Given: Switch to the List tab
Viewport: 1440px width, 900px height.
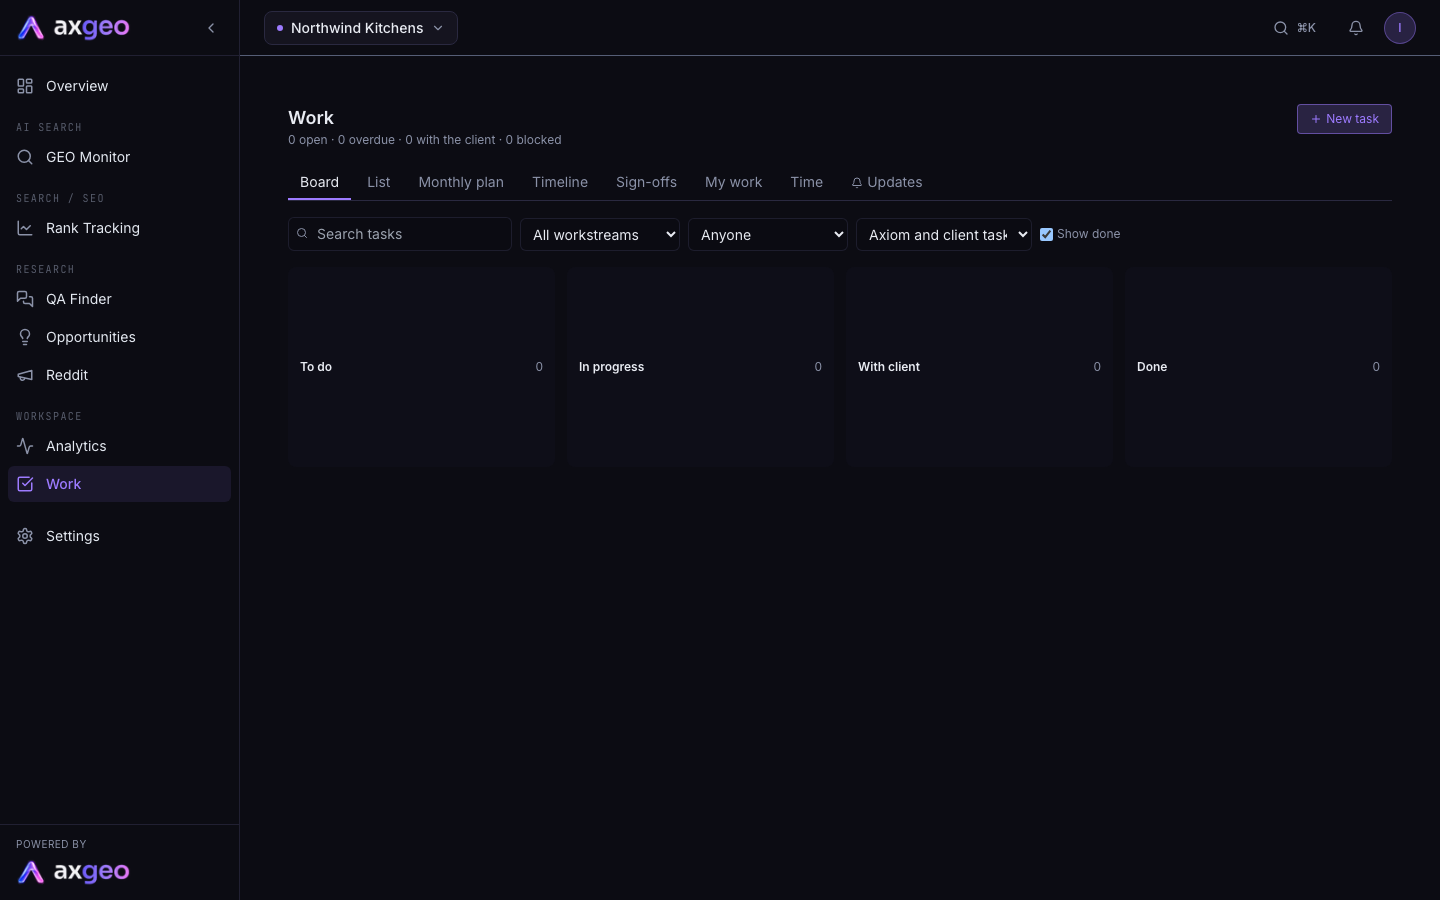Looking at the screenshot, I should coord(378,182).
